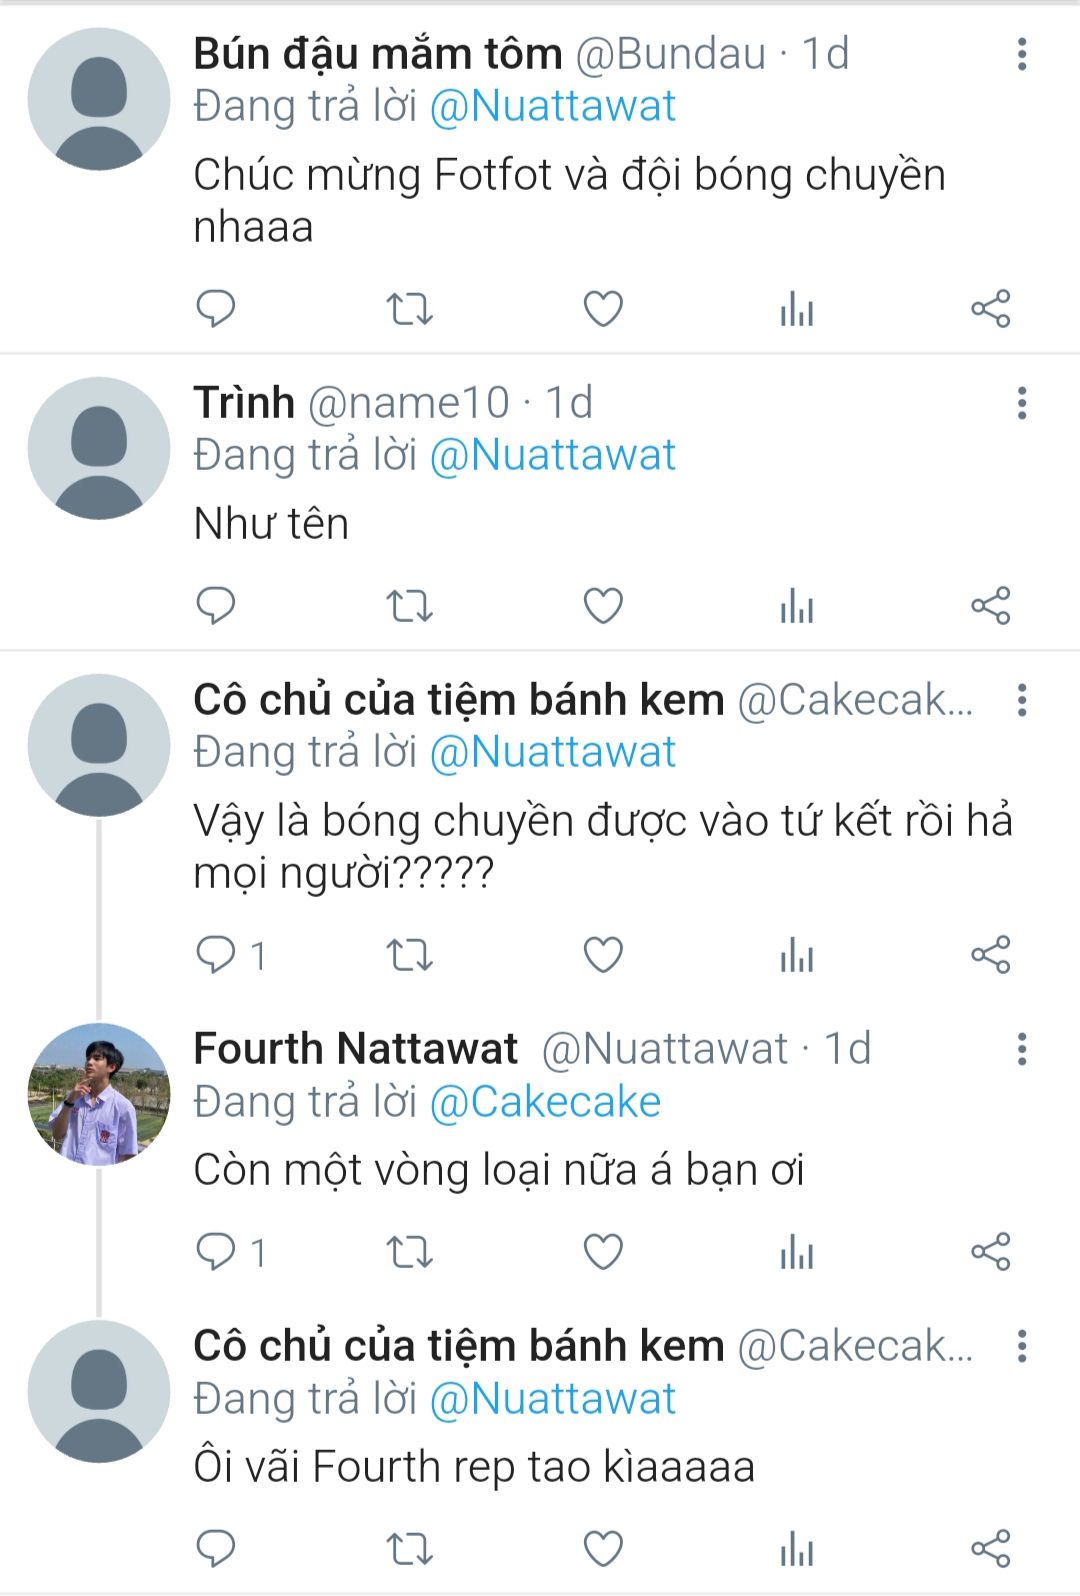This screenshot has height=1596, width=1080.
Task: Share Fourth Nattawat's reply tweet
Action: (990, 1251)
